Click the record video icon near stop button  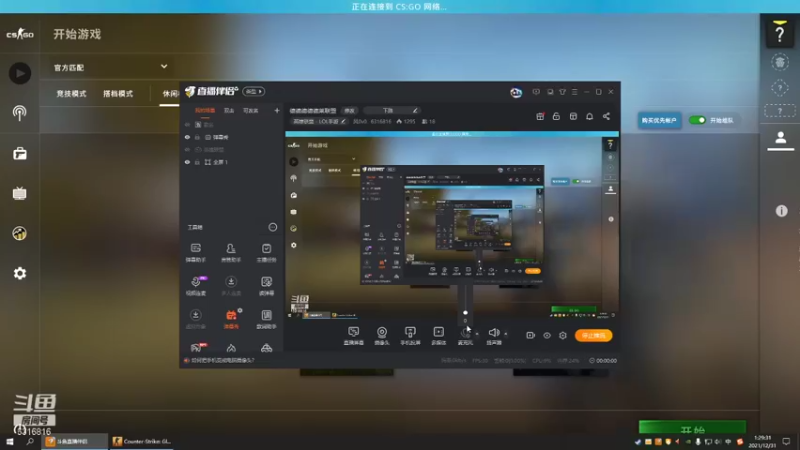click(x=530, y=335)
